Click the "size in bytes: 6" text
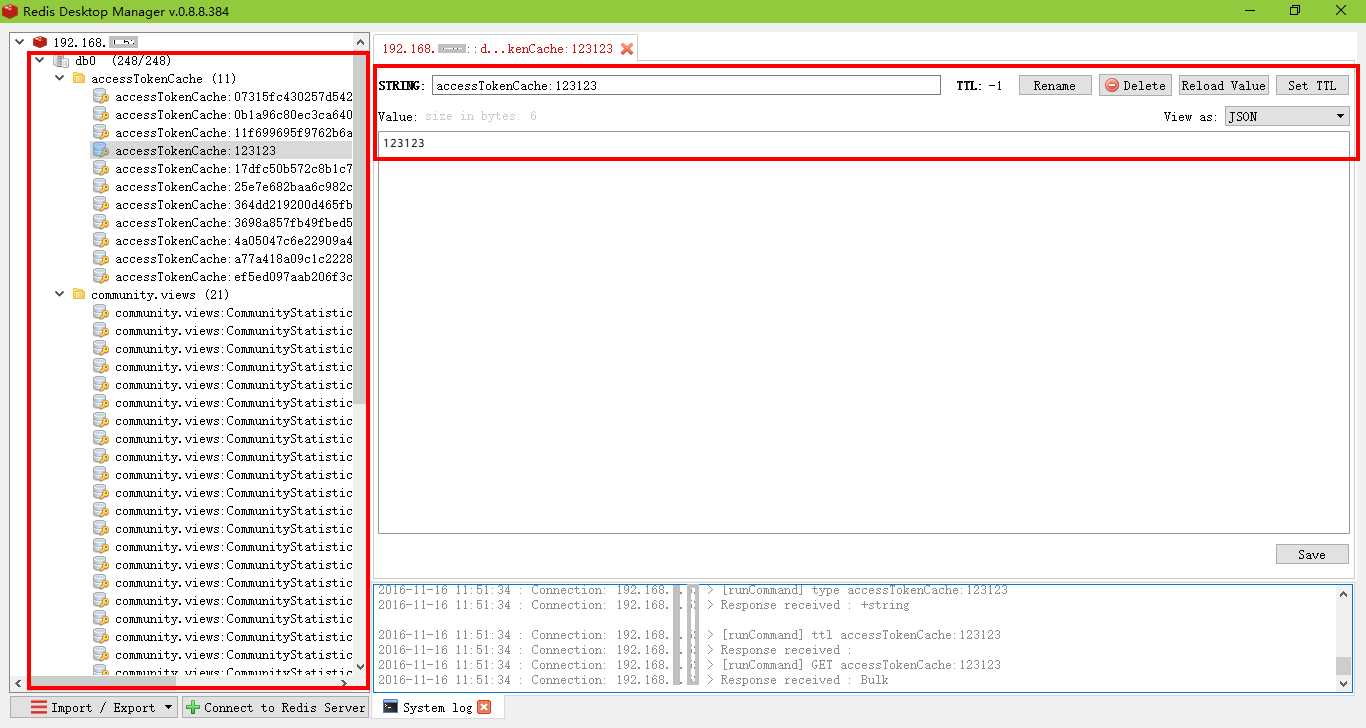Viewport: 1366px width, 728px height. click(x=481, y=116)
